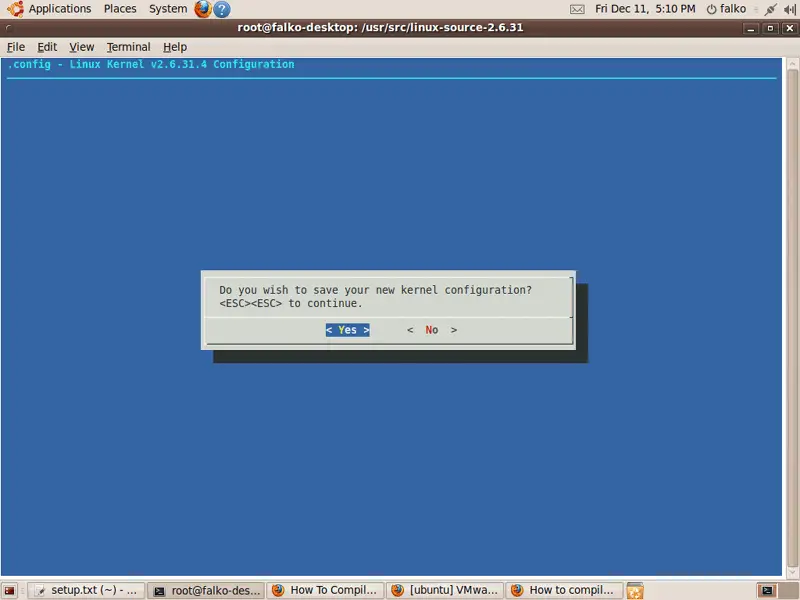800x600 pixels.
Task: Switch to [ubuntu] VMwa... Firefox window
Action: (x=445, y=591)
